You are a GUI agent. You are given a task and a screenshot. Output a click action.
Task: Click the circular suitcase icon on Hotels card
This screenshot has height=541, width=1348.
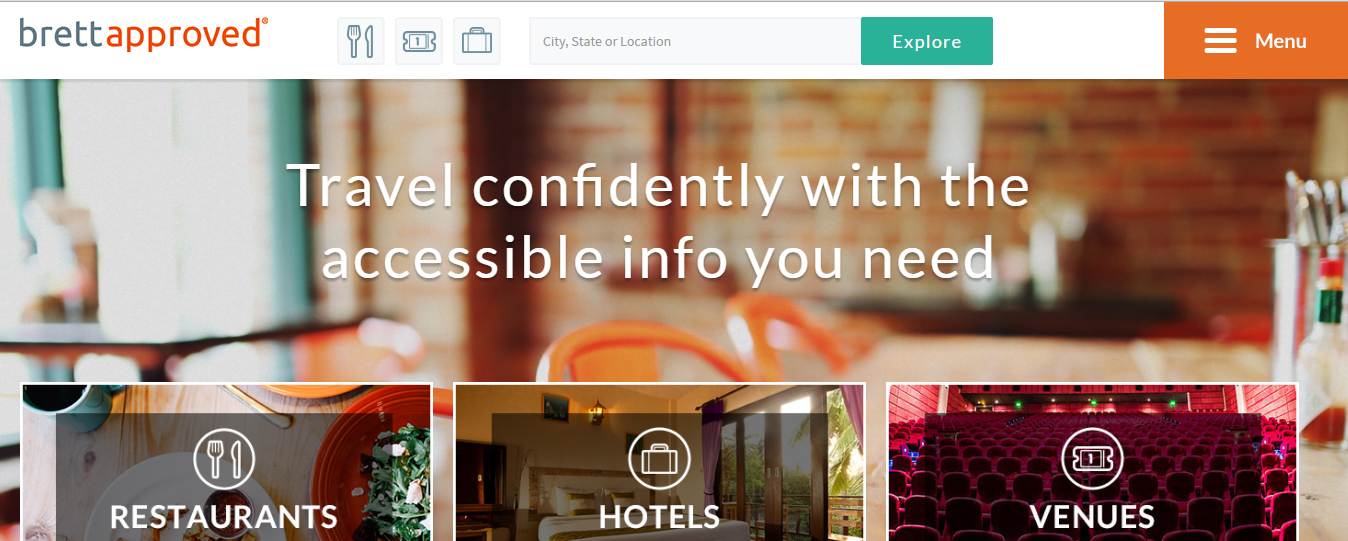coord(659,459)
